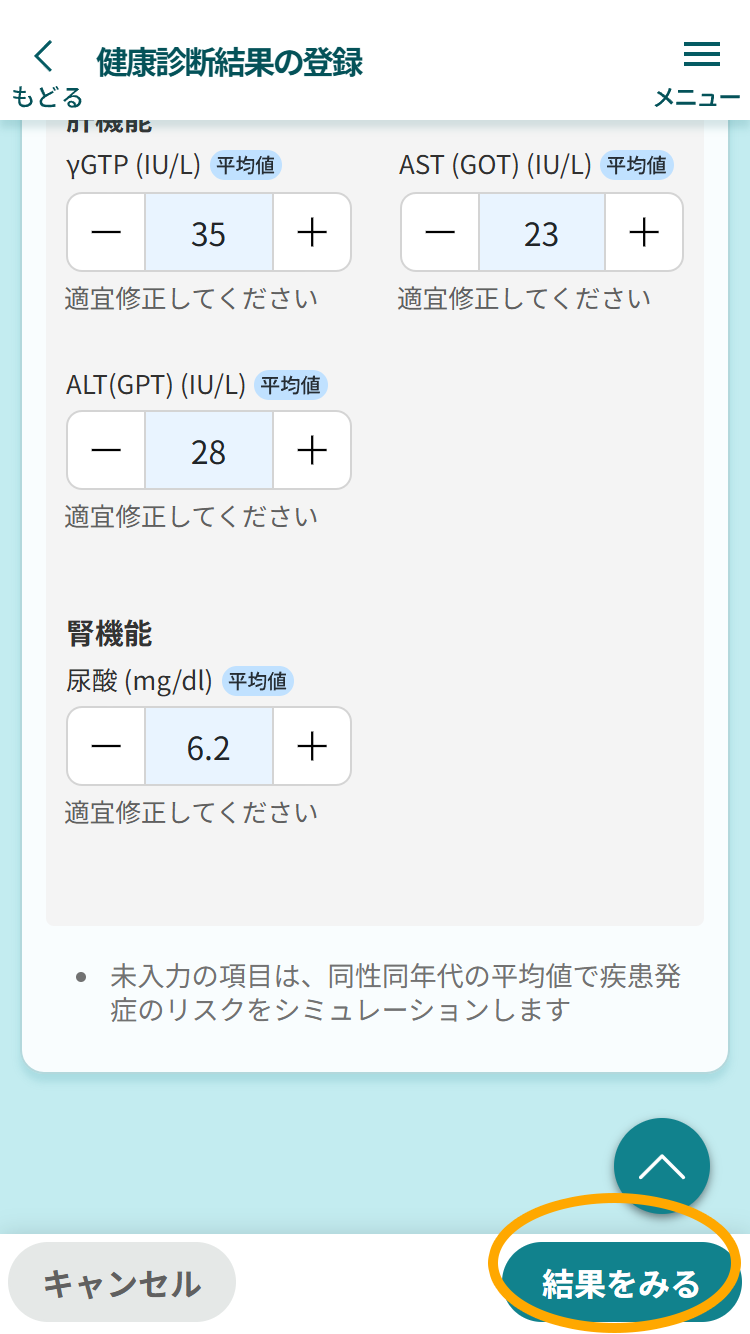Tap the 結果をみる button
Screen dimensions: 750x1334
(620, 1282)
